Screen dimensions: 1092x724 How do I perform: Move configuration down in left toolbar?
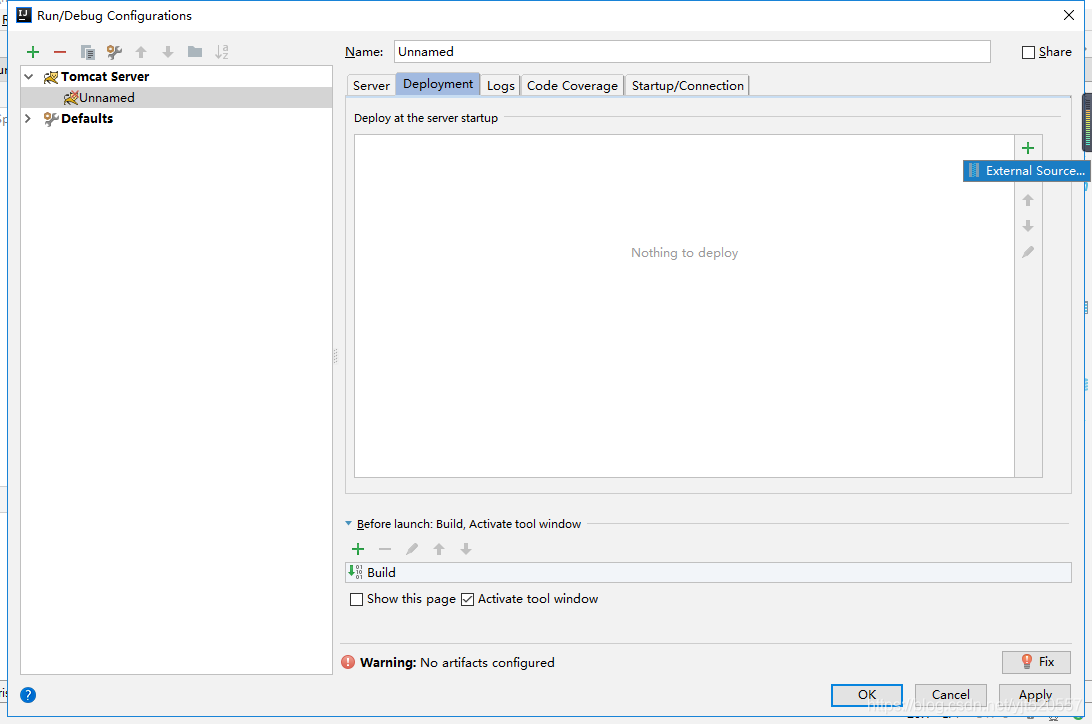pyautogui.click(x=168, y=52)
